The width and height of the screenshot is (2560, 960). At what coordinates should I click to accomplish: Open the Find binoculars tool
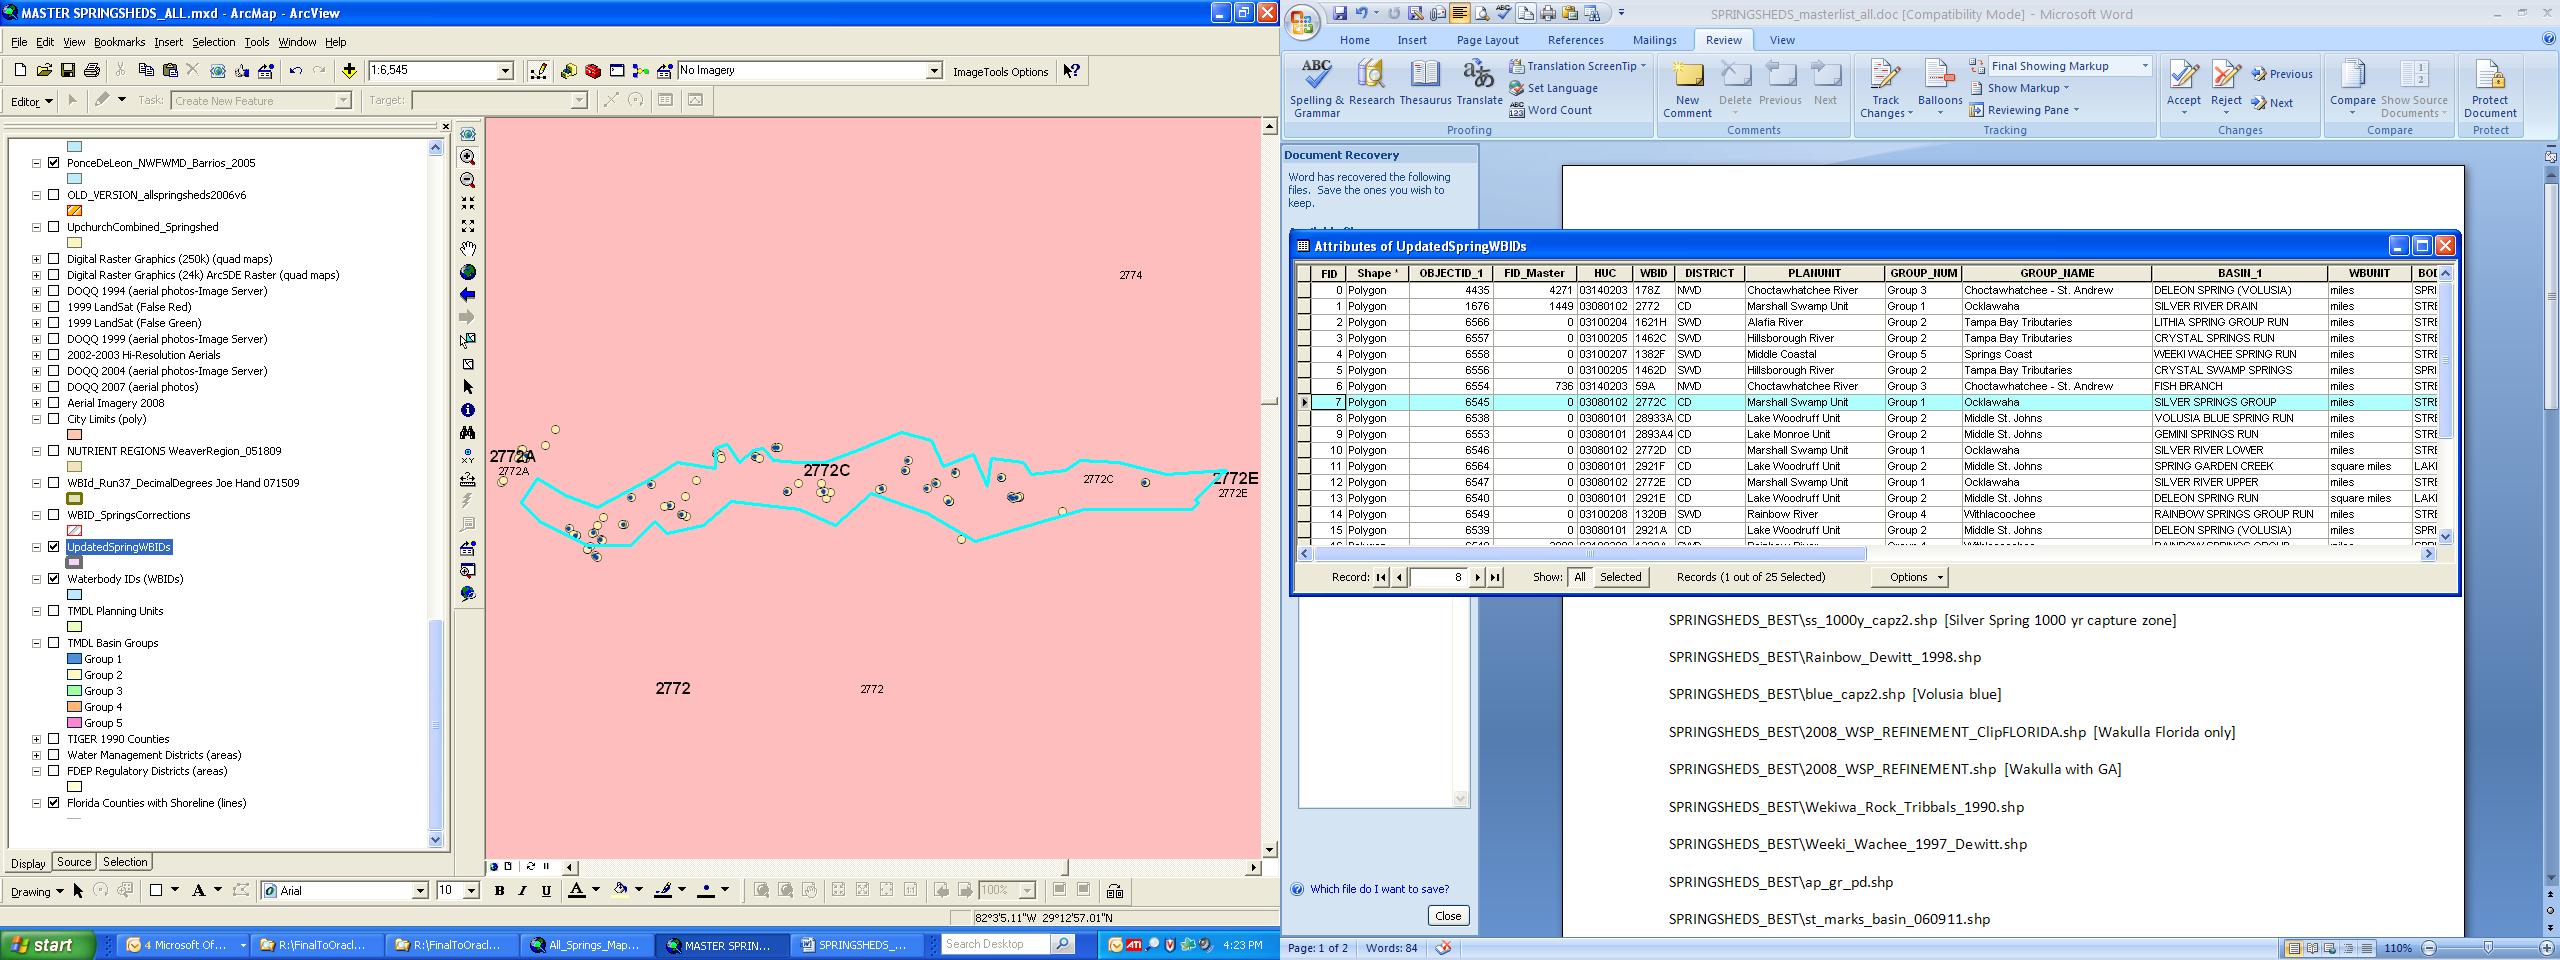tap(467, 433)
